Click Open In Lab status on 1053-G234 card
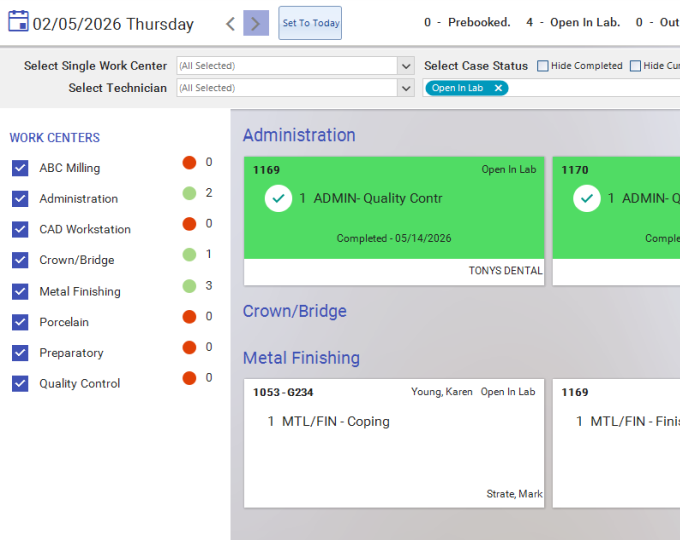Image resolution: width=680 pixels, height=540 pixels. pyautogui.click(x=508, y=392)
